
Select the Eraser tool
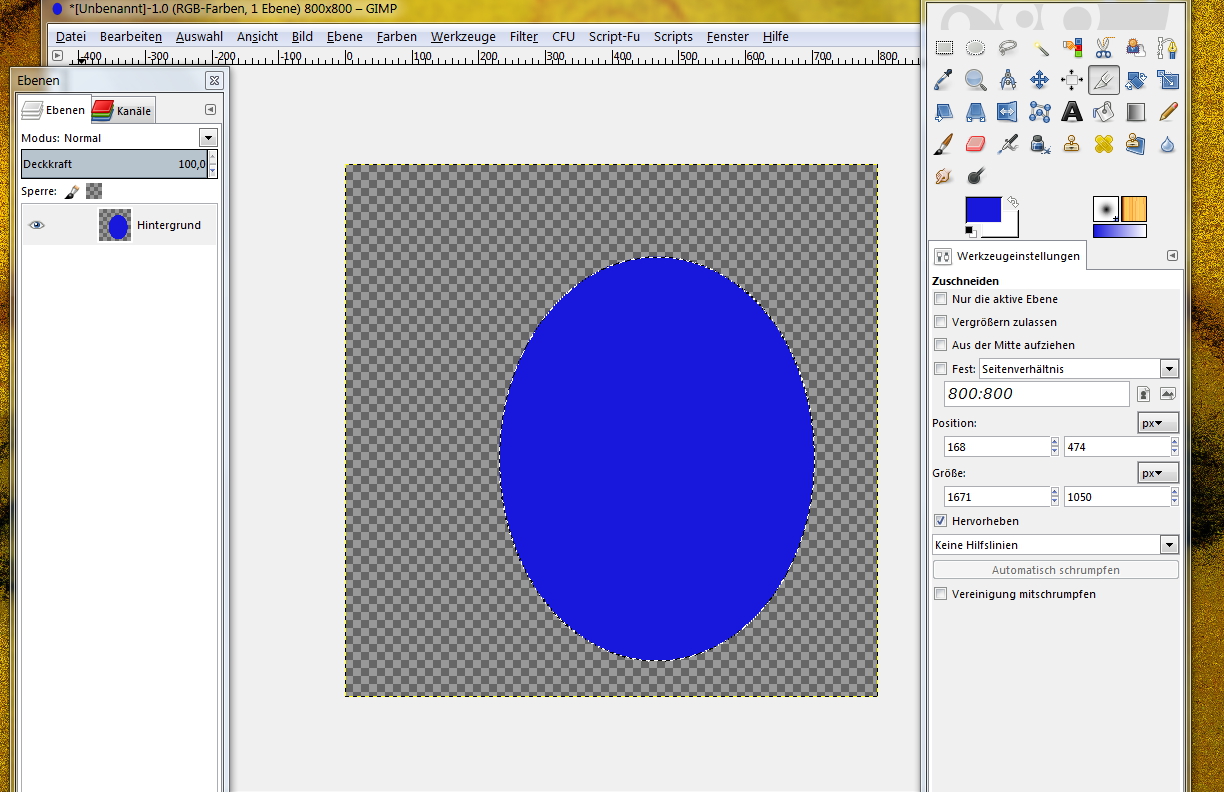pos(976,144)
